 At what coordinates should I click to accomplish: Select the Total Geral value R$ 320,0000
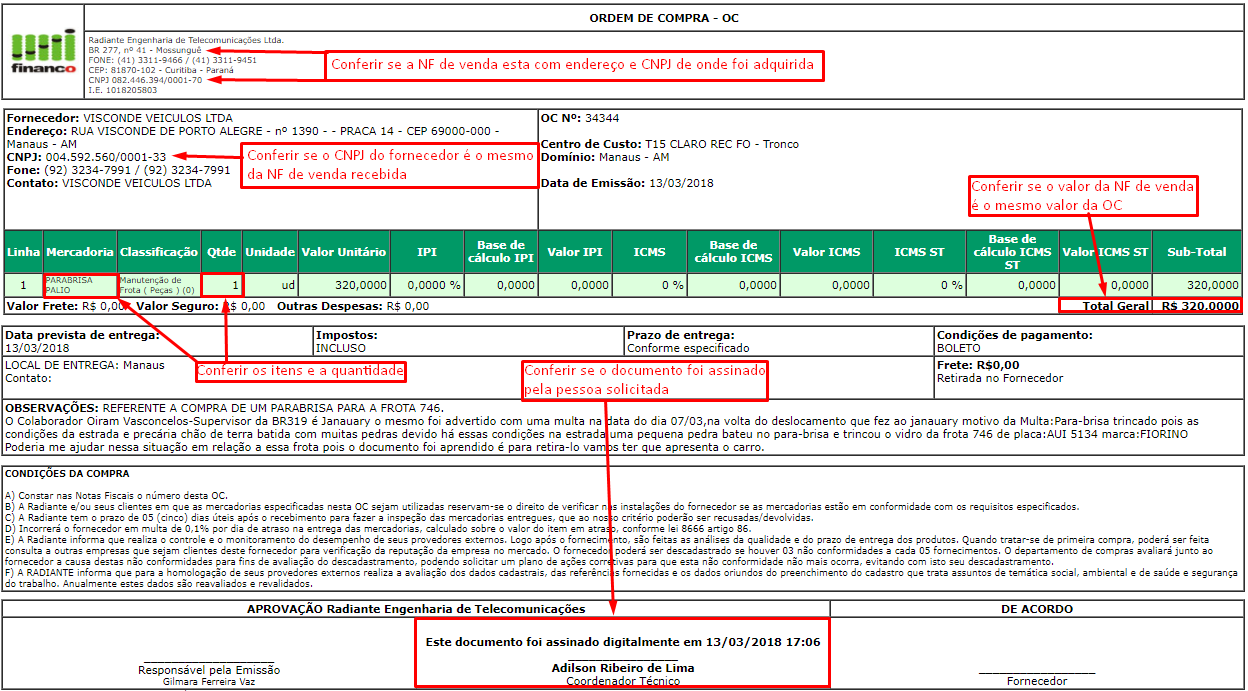[x=1200, y=306]
